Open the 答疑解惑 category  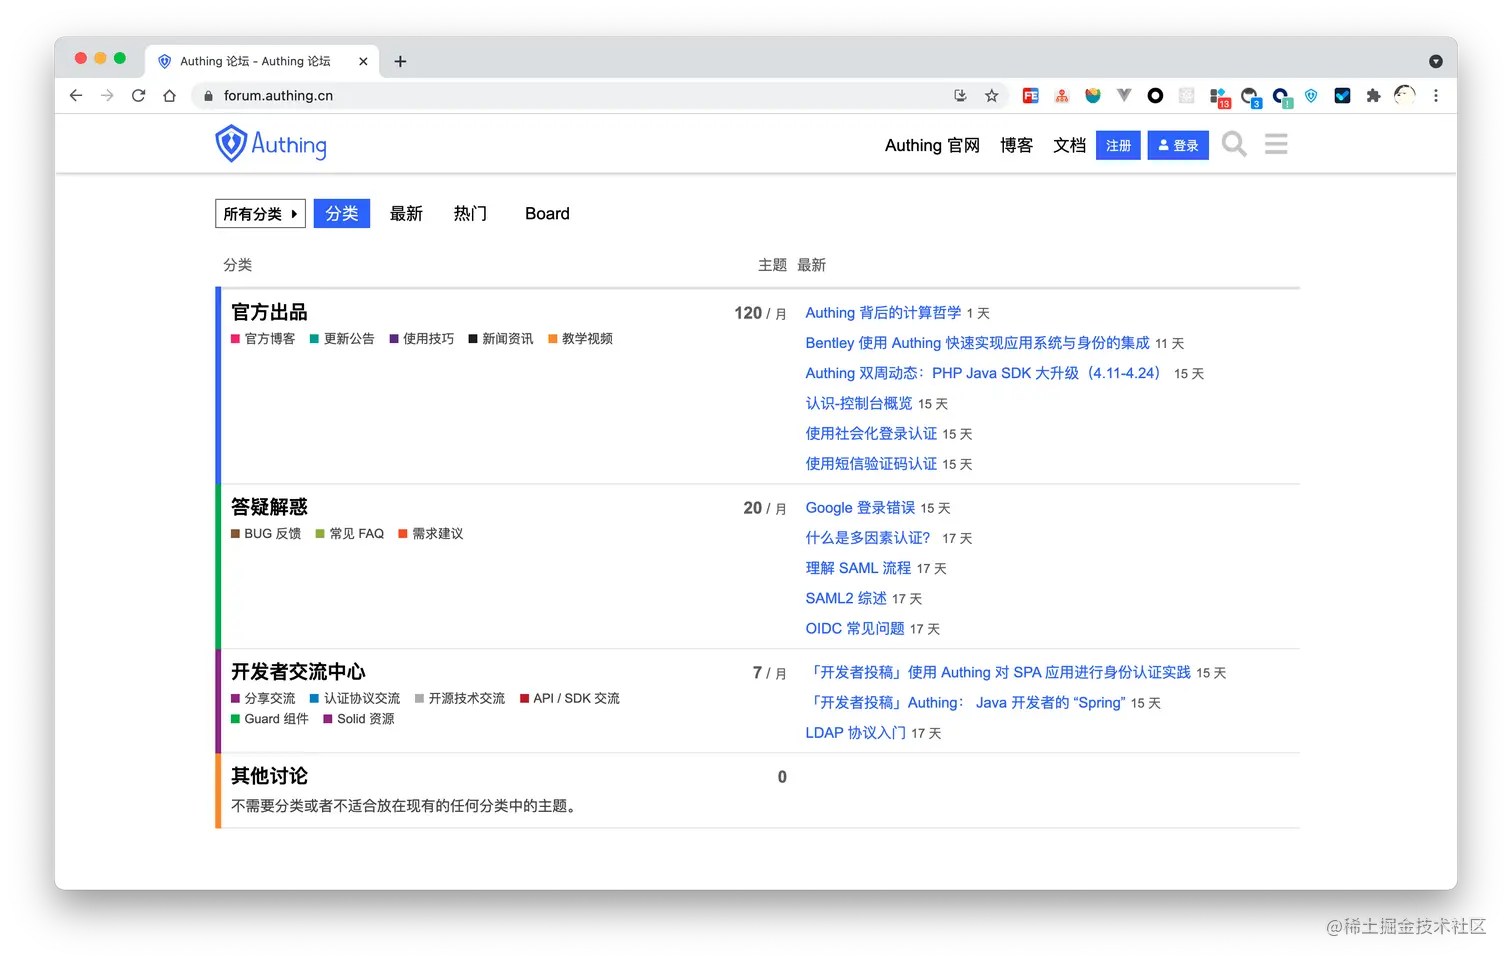(269, 507)
